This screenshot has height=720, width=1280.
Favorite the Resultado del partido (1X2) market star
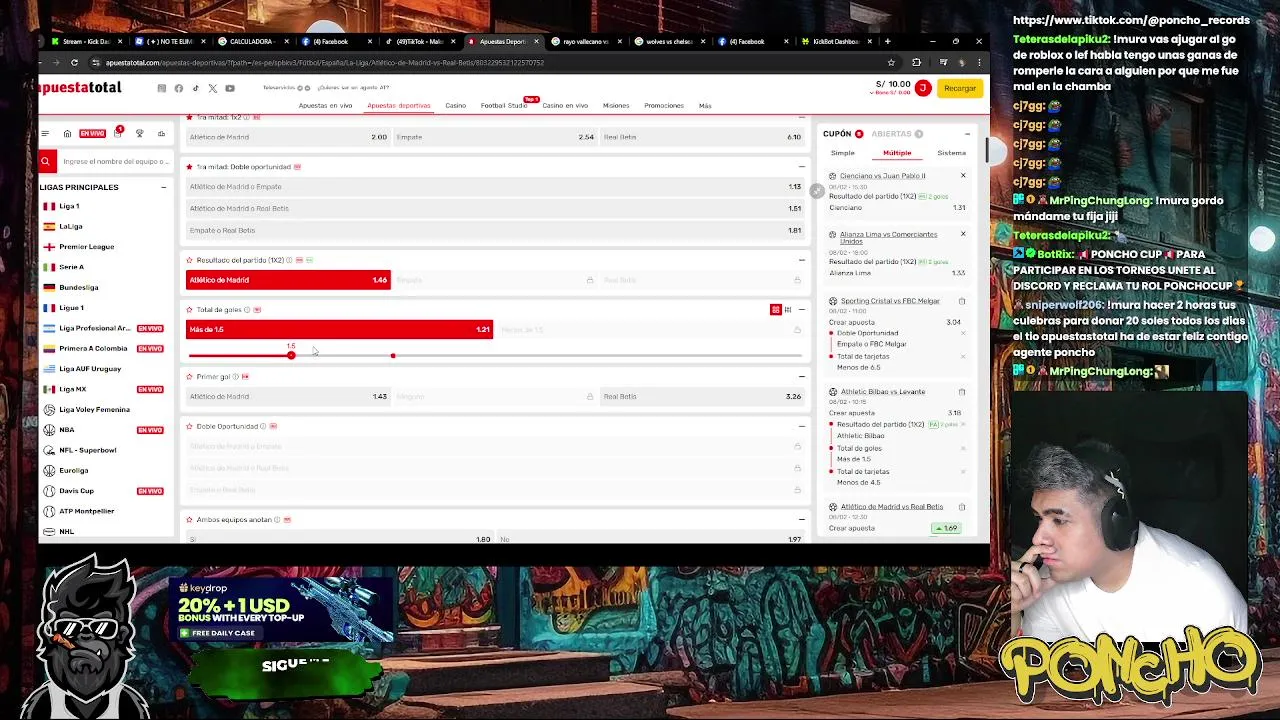click(x=189, y=260)
